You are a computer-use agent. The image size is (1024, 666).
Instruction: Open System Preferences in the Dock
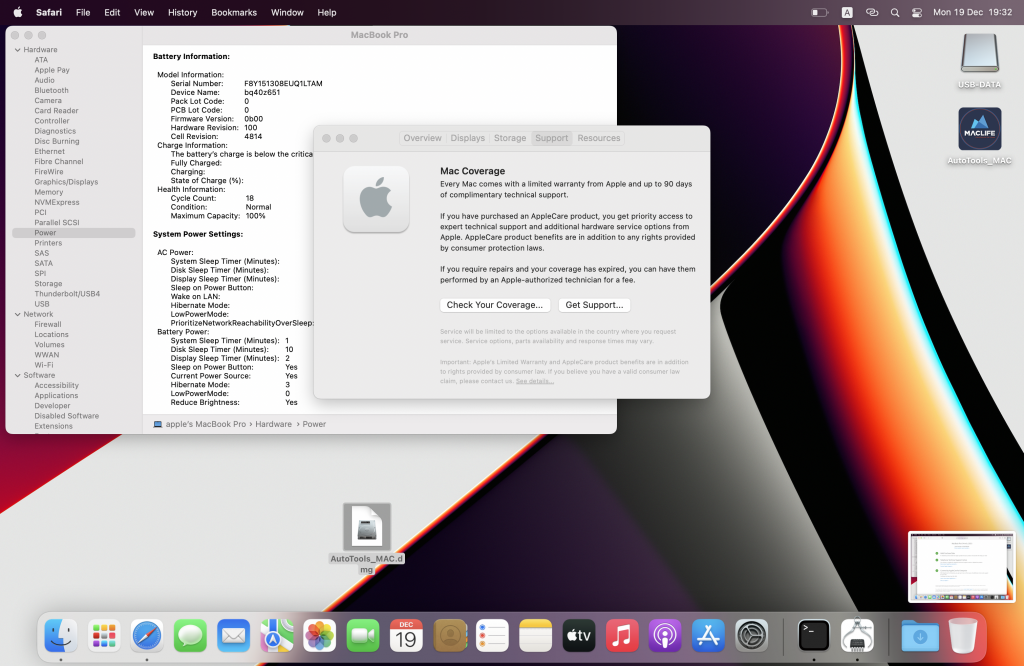point(751,635)
